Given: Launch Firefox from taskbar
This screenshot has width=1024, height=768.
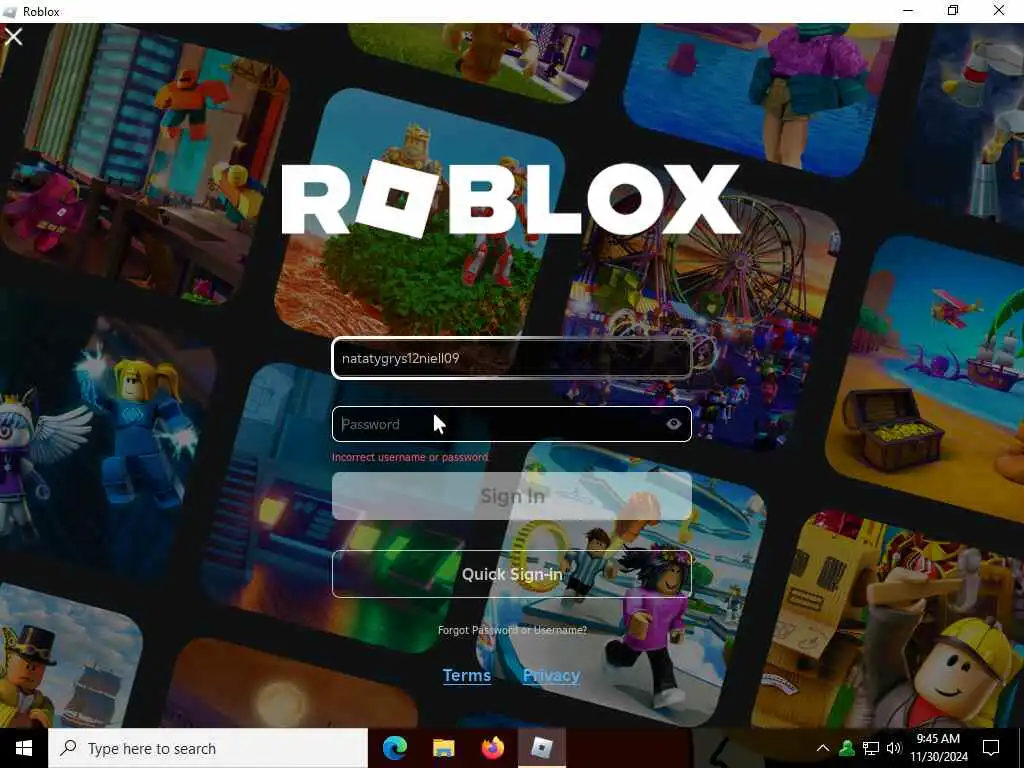Looking at the screenshot, I should pos(492,748).
